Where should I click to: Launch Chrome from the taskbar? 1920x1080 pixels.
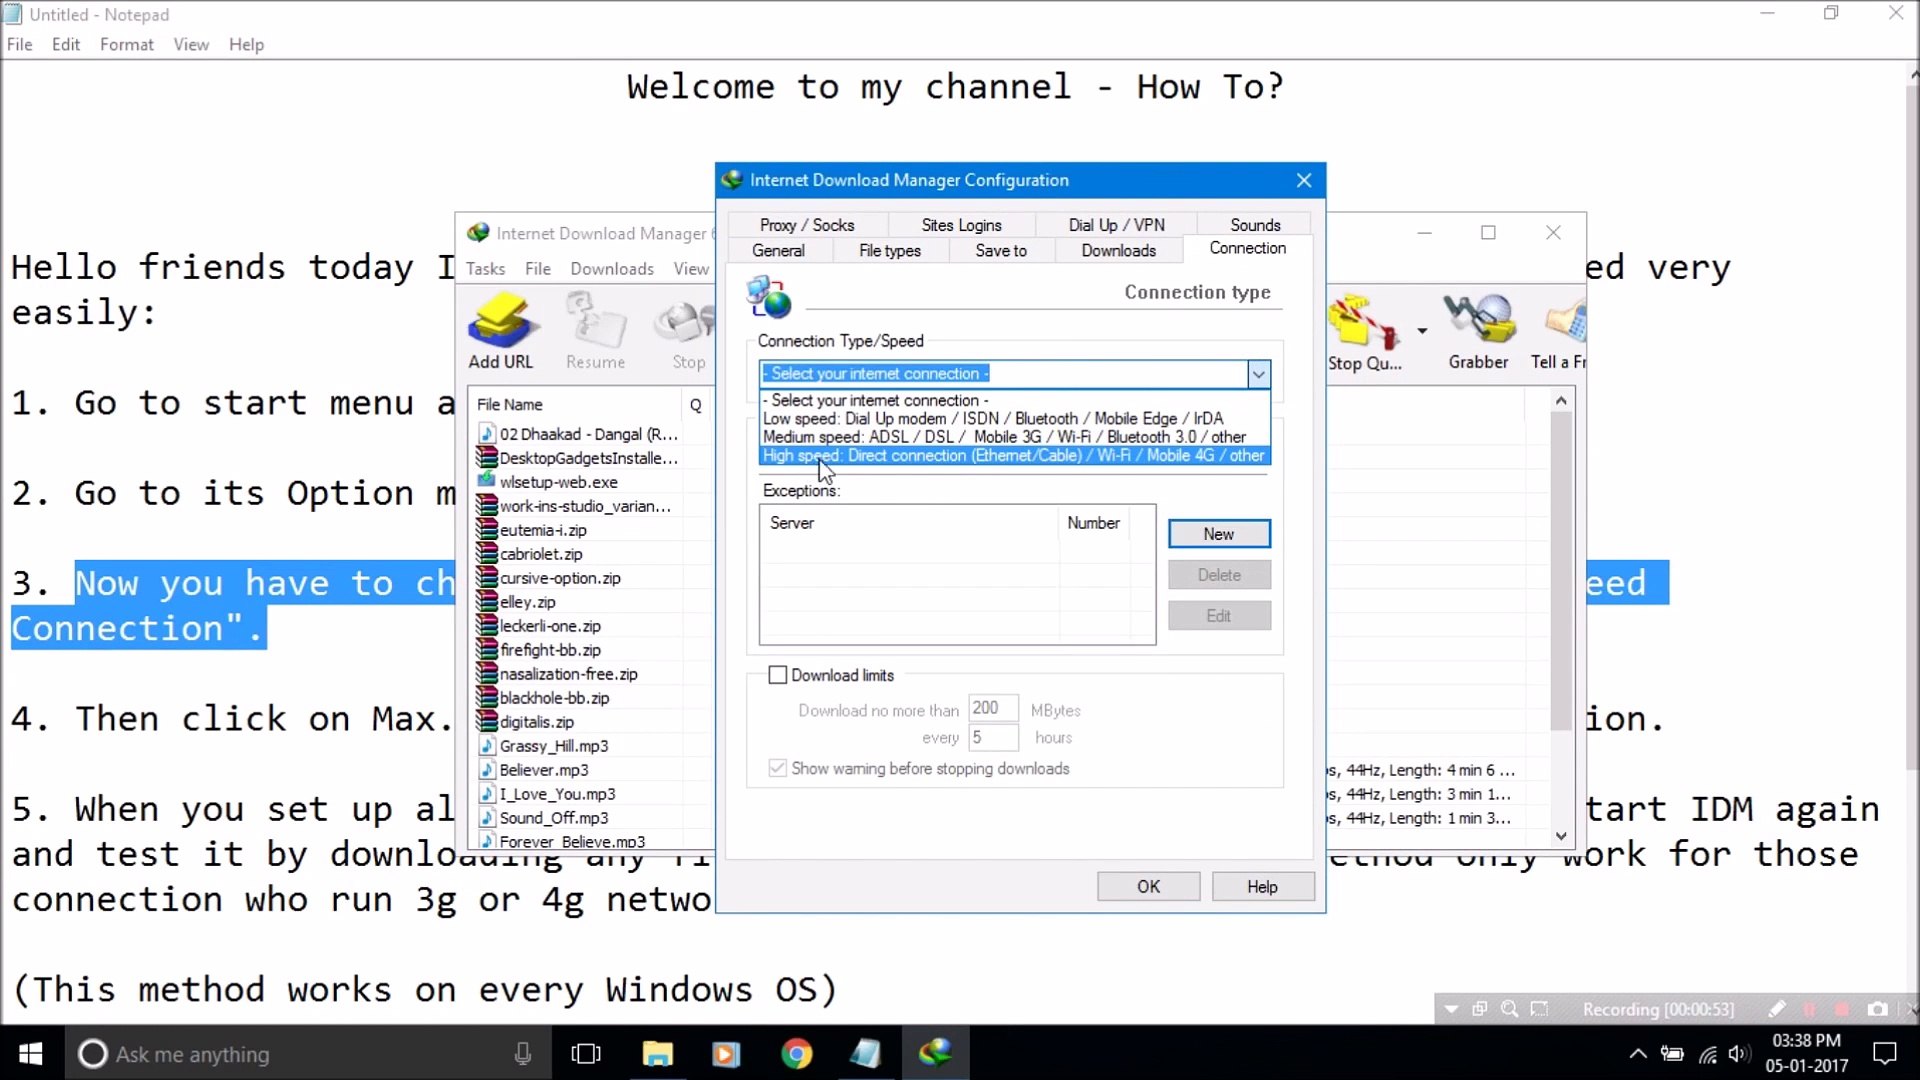click(796, 1053)
